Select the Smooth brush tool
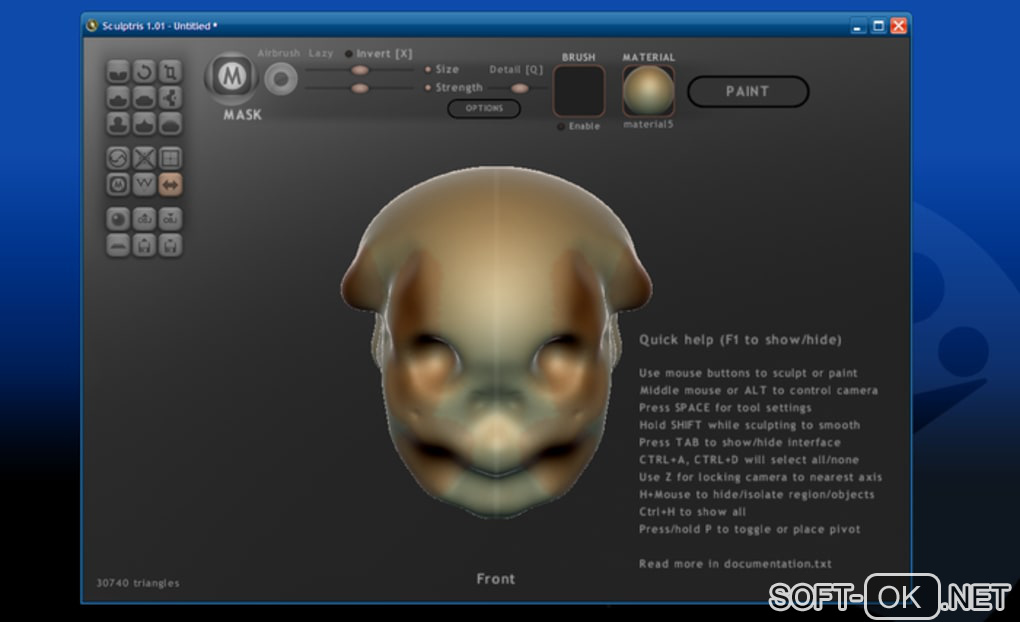Viewport: 1020px width, 622px height. click(170, 124)
